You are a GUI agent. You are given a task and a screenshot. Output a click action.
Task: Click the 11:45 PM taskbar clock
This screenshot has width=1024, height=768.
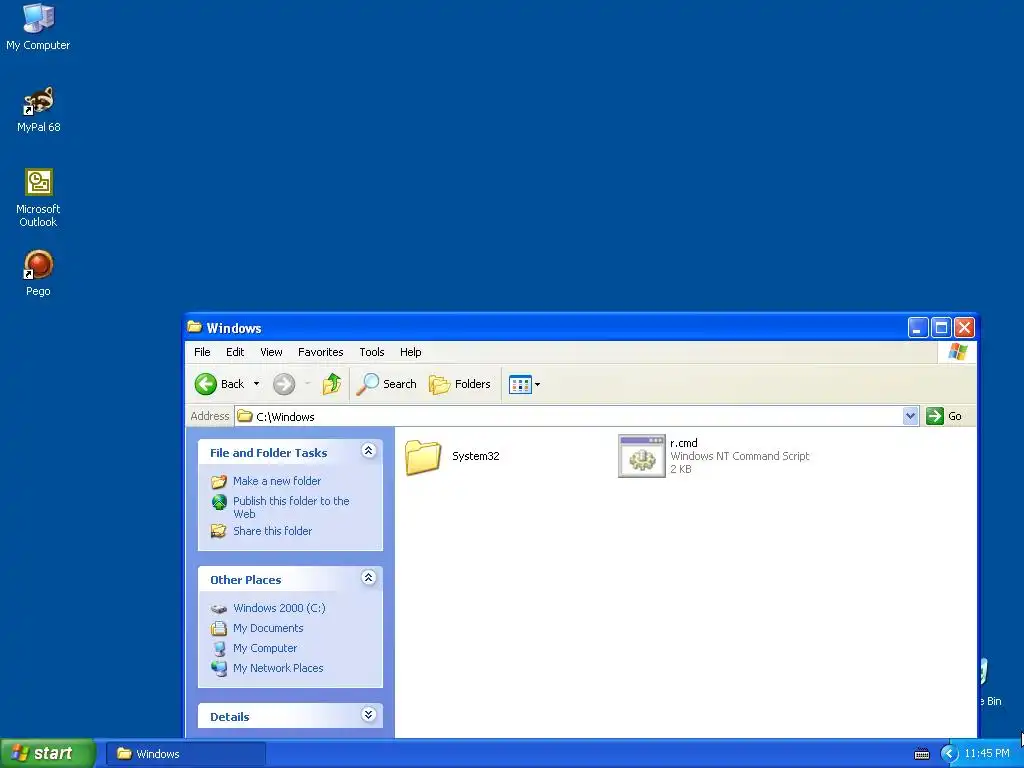pos(986,754)
